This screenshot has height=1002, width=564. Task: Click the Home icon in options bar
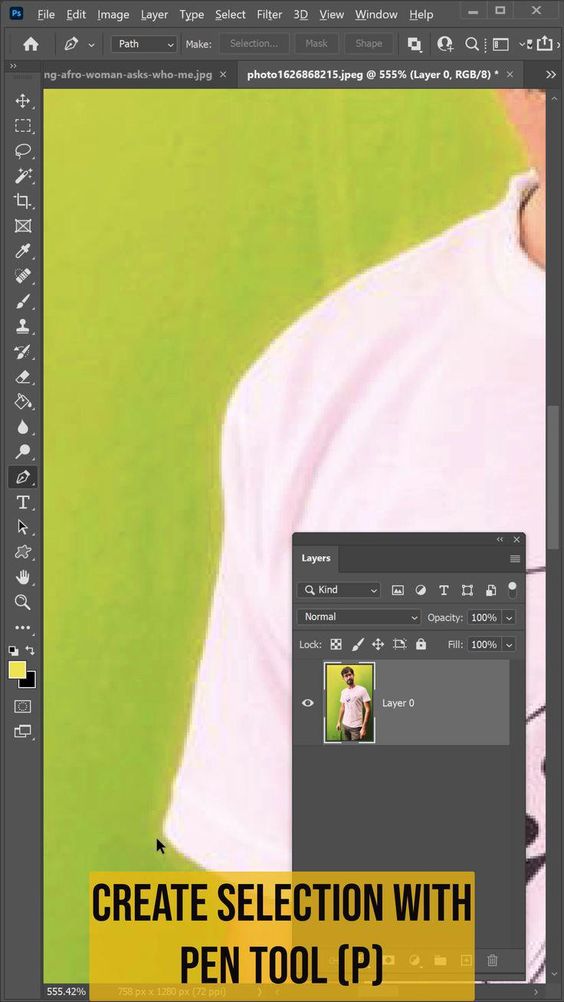[x=31, y=44]
